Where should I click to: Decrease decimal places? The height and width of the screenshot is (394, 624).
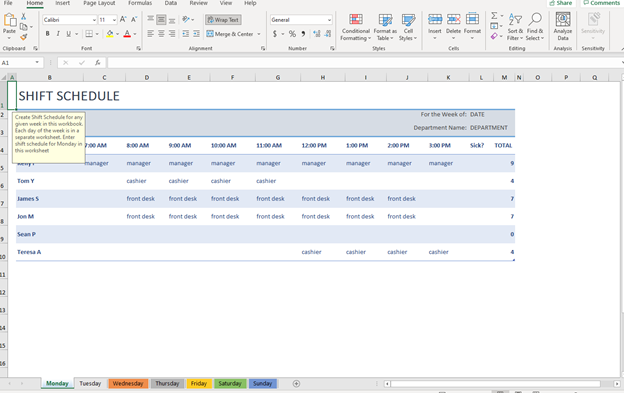328,34
